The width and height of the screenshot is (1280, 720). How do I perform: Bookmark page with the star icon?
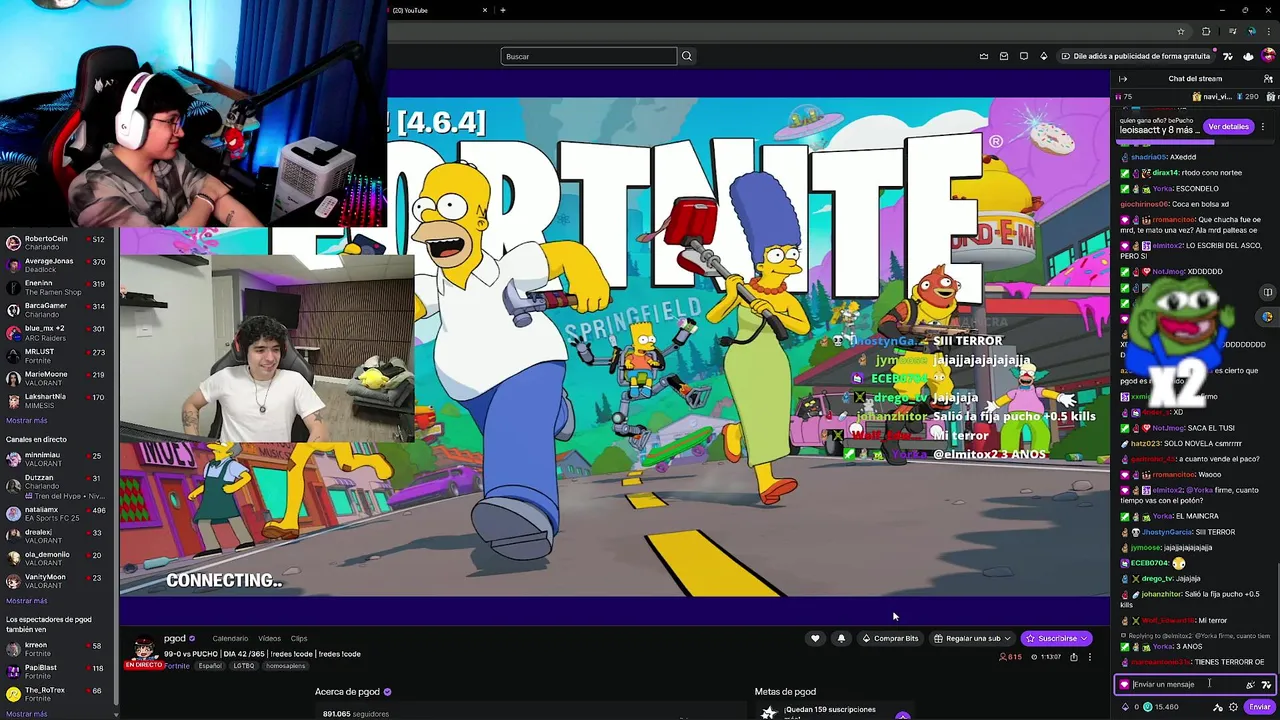coord(1181,31)
